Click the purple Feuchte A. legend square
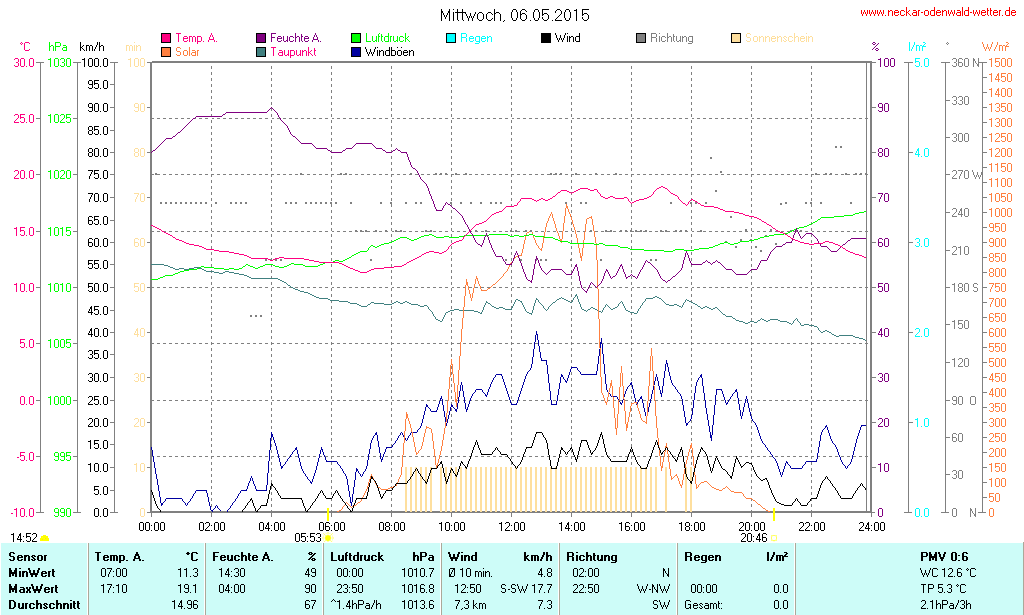This screenshot has width=1024, height=615. [x=262, y=39]
